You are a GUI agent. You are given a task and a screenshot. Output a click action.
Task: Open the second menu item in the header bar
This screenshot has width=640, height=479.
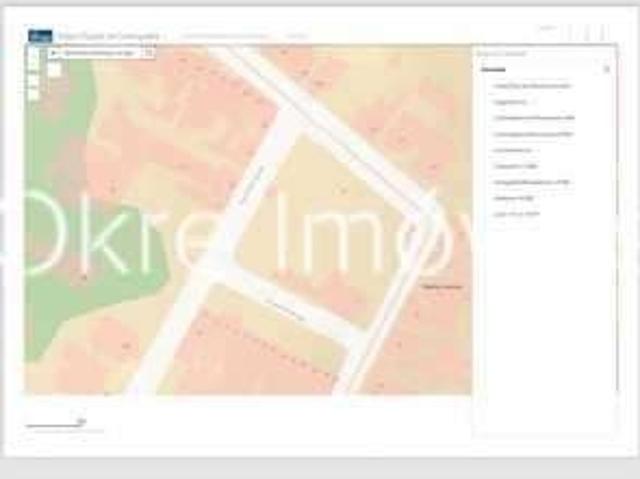[297, 36]
